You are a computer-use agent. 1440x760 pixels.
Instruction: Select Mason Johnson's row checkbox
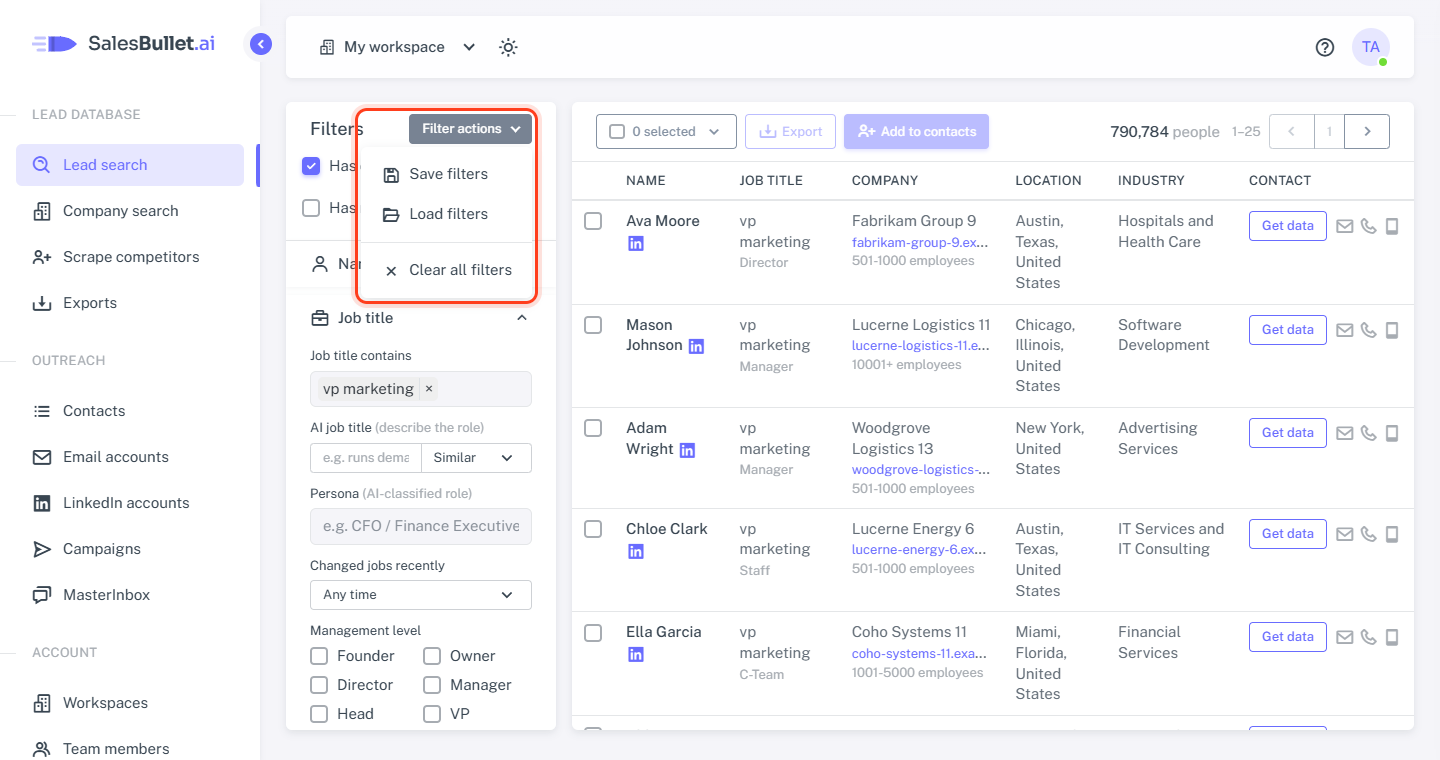tap(593, 325)
